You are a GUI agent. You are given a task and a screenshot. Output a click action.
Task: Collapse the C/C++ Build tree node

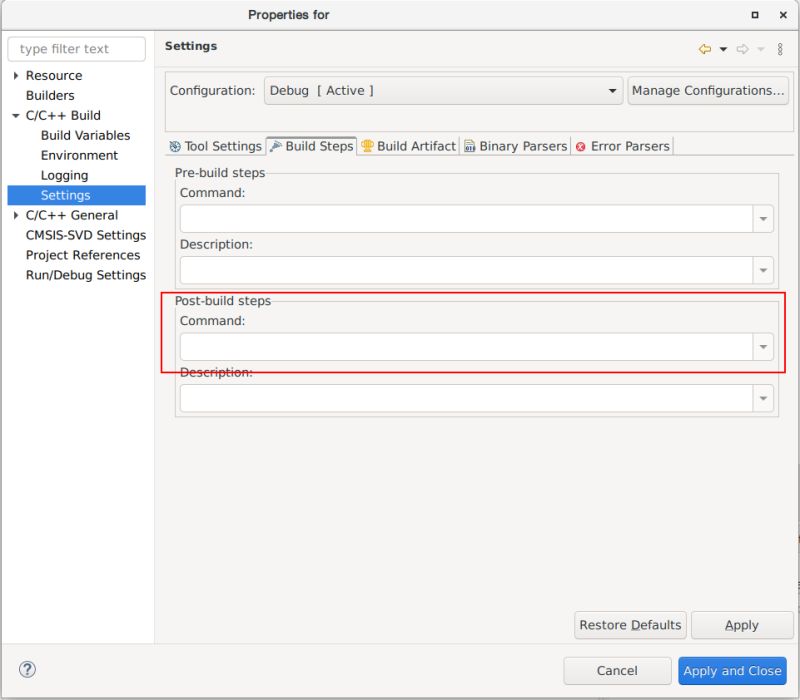tap(16, 116)
